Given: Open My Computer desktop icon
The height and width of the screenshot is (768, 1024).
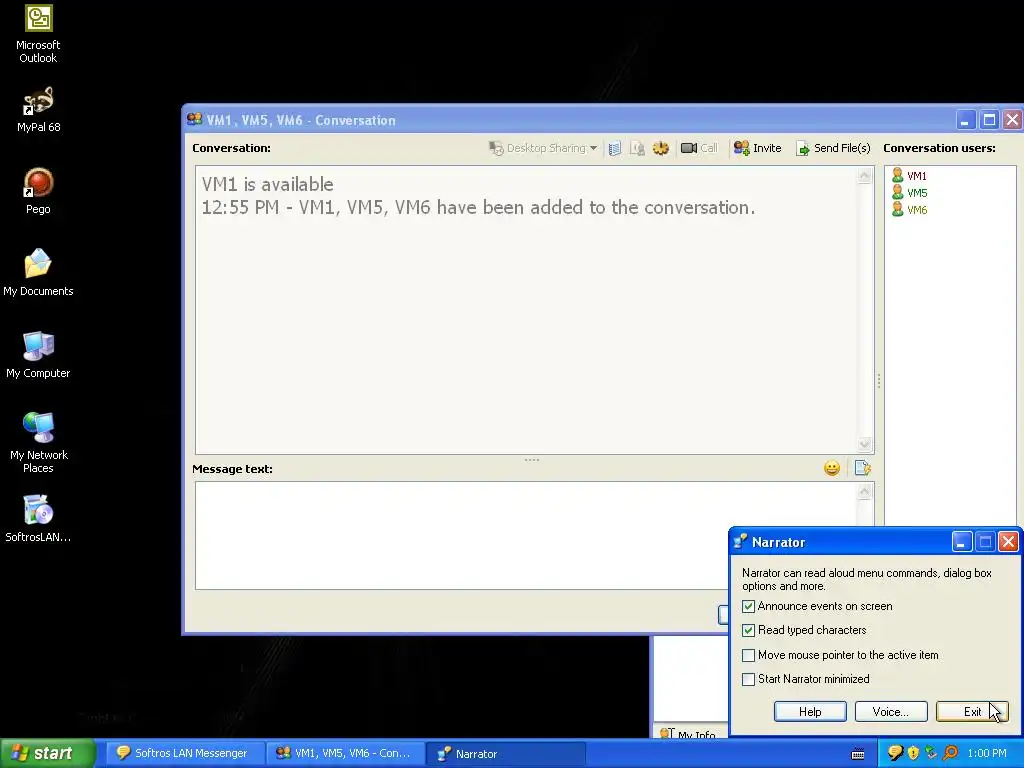Looking at the screenshot, I should pyautogui.click(x=39, y=355).
